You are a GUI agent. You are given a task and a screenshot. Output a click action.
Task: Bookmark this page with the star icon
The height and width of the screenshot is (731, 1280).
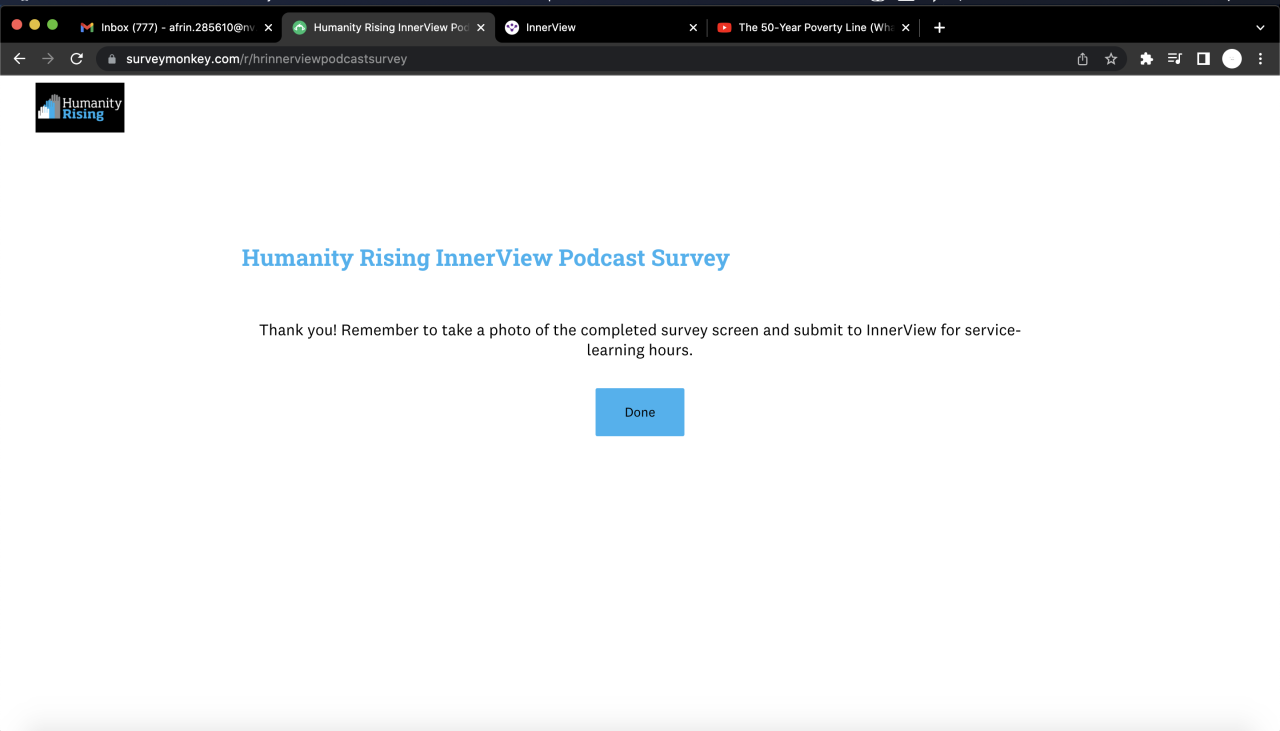(x=1111, y=59)
